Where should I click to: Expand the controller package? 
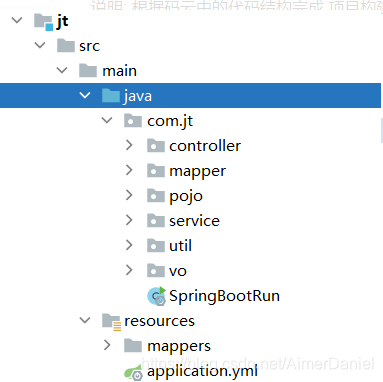[x=129, y=145]
